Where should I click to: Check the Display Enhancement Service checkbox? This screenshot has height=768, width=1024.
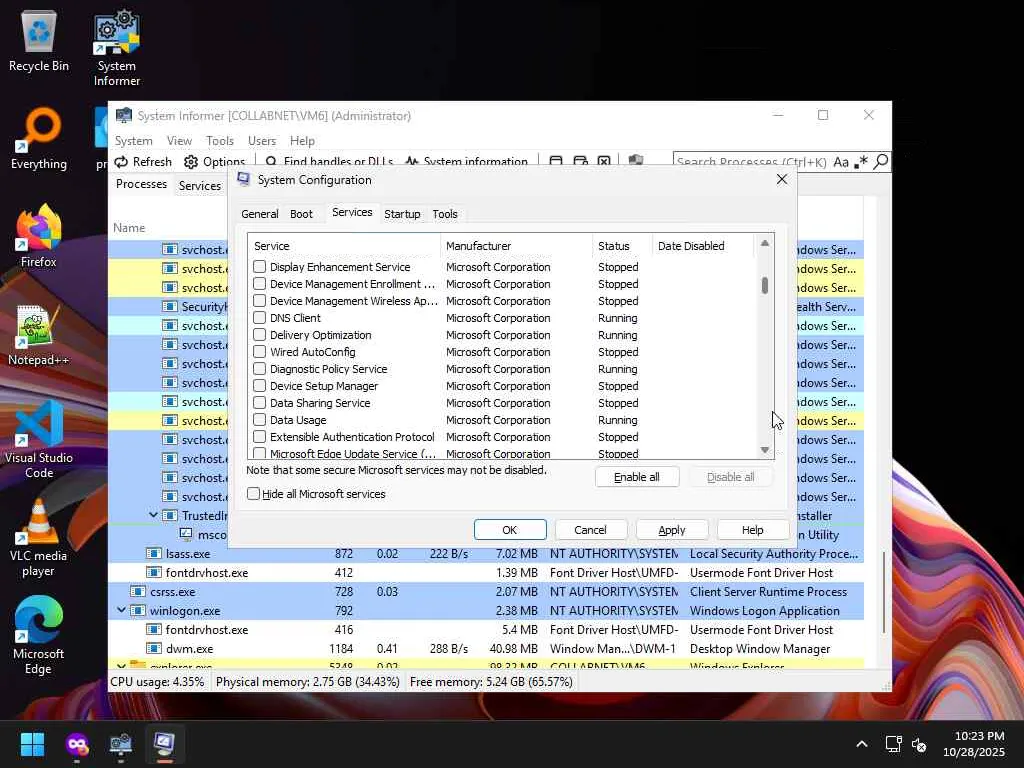pos(259,266)
